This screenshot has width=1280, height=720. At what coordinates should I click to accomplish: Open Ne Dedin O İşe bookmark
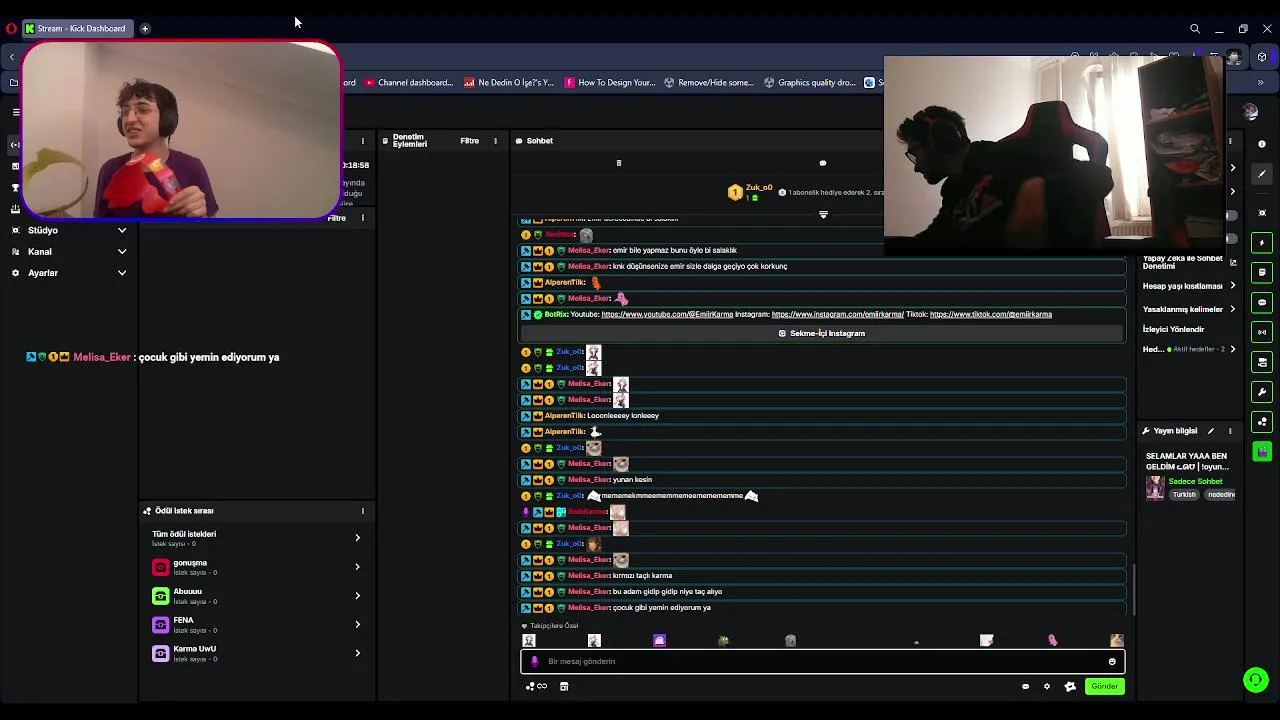509,83
